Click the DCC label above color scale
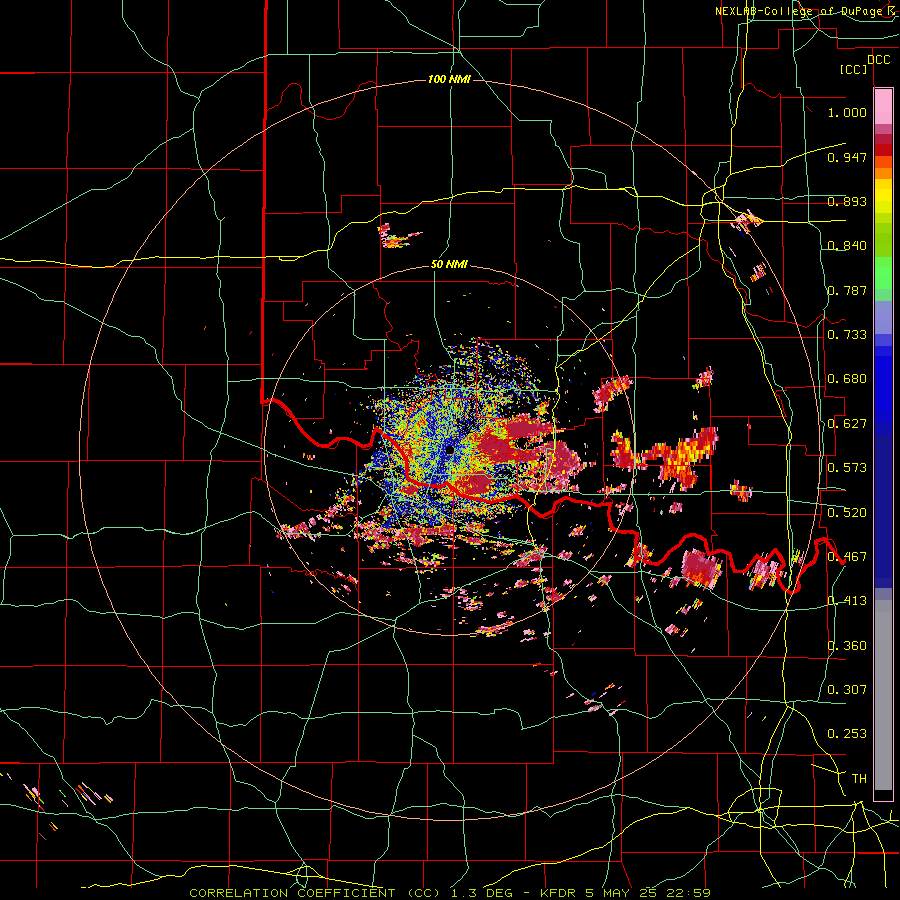Viewport: 900px width, 900px height. pos(878,60)
